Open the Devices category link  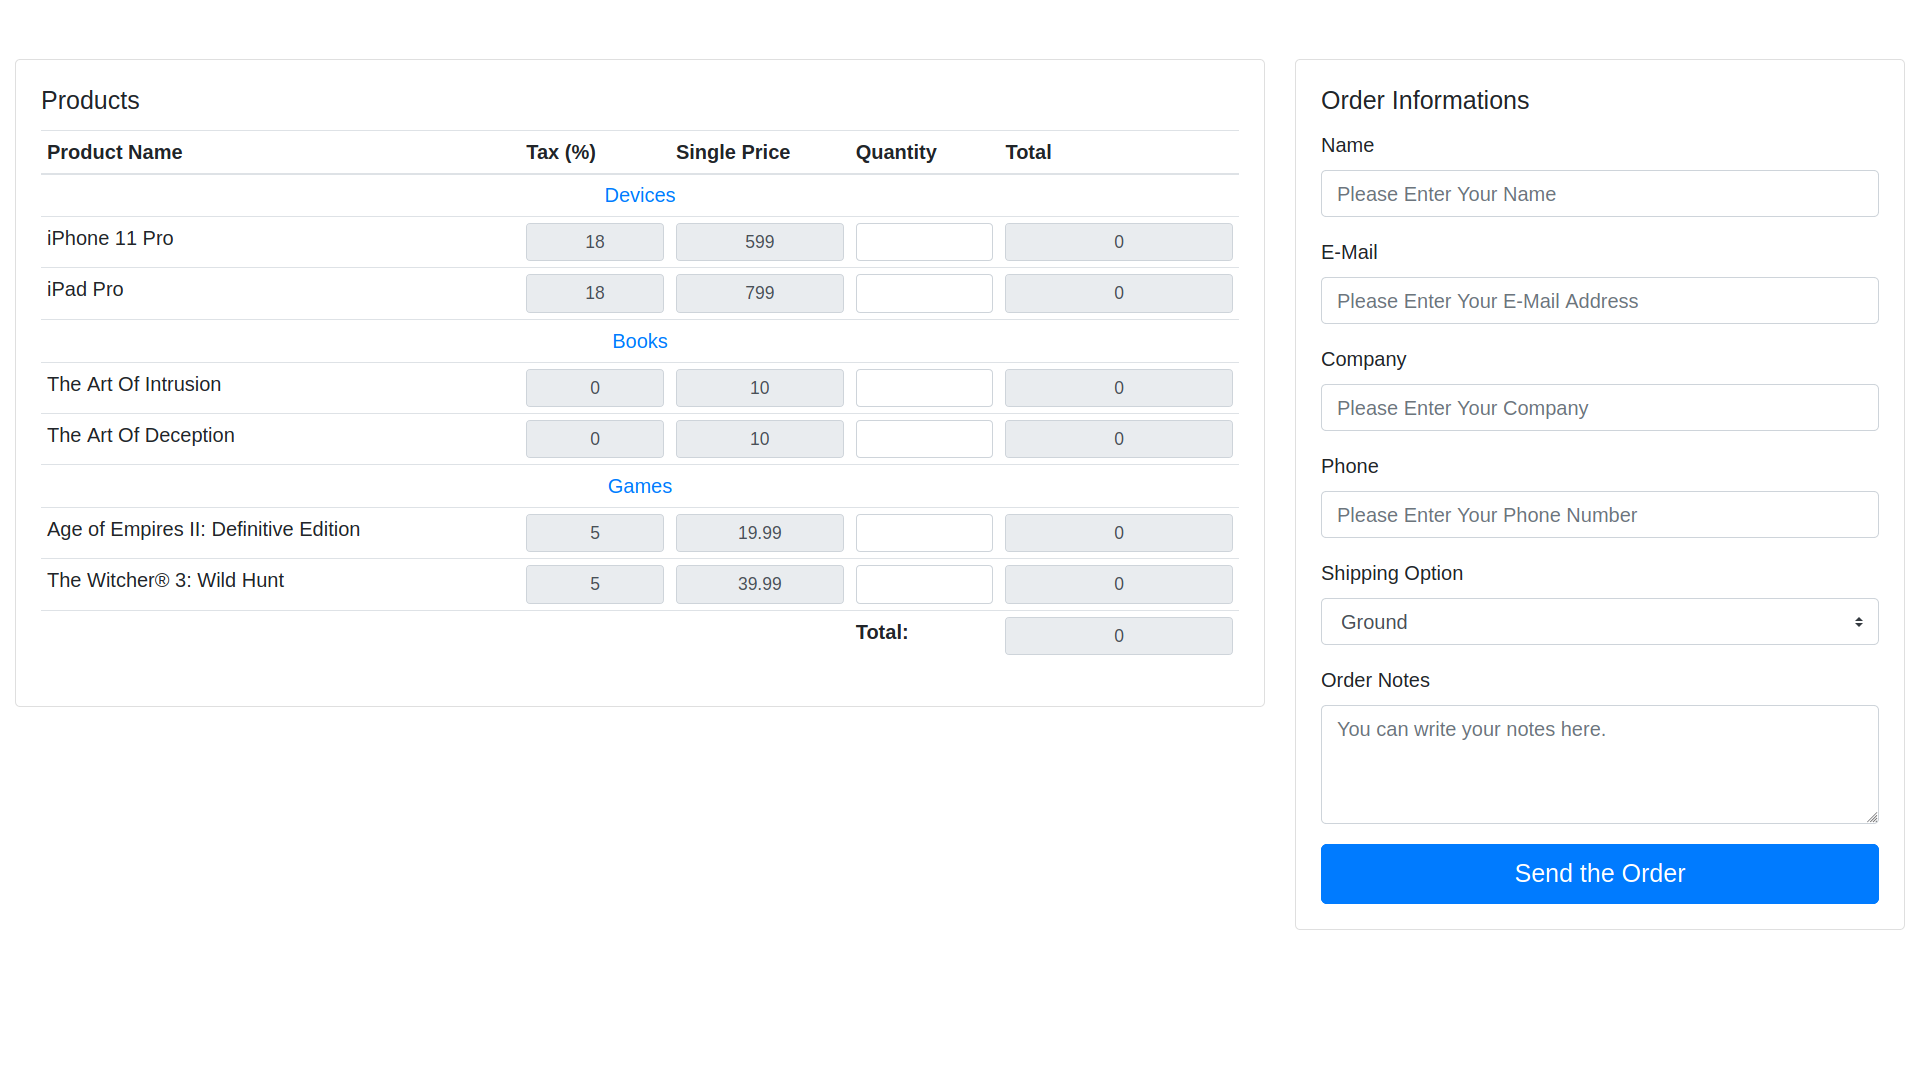point(639,195)
